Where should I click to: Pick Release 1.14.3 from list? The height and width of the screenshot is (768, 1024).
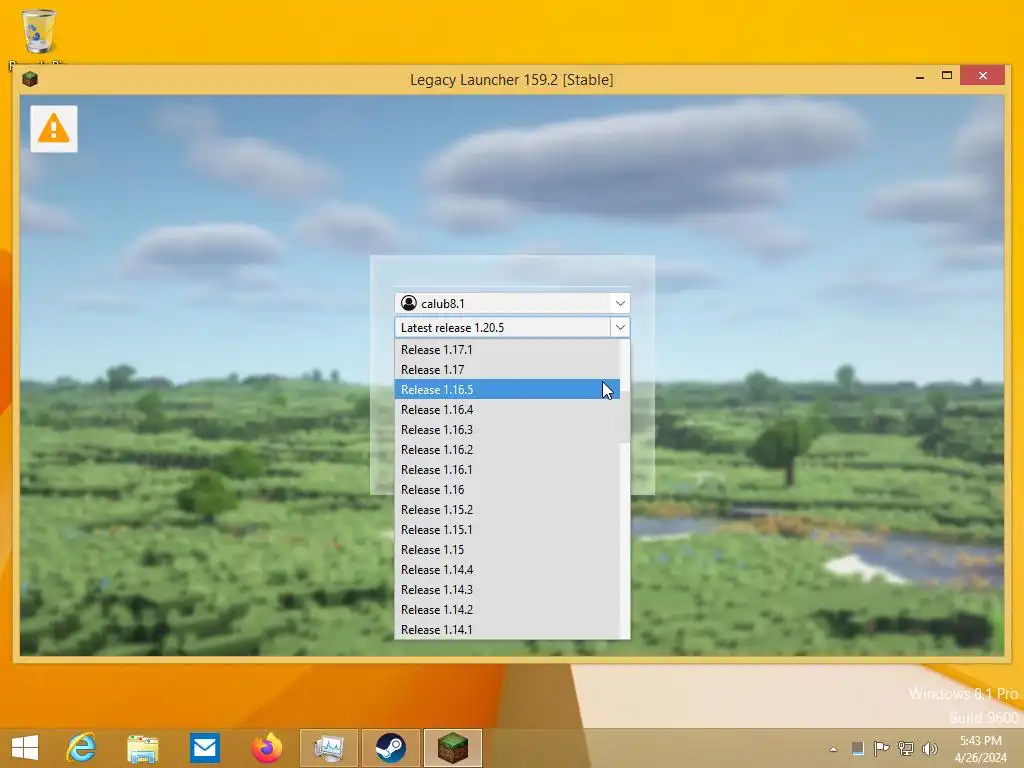507,590
